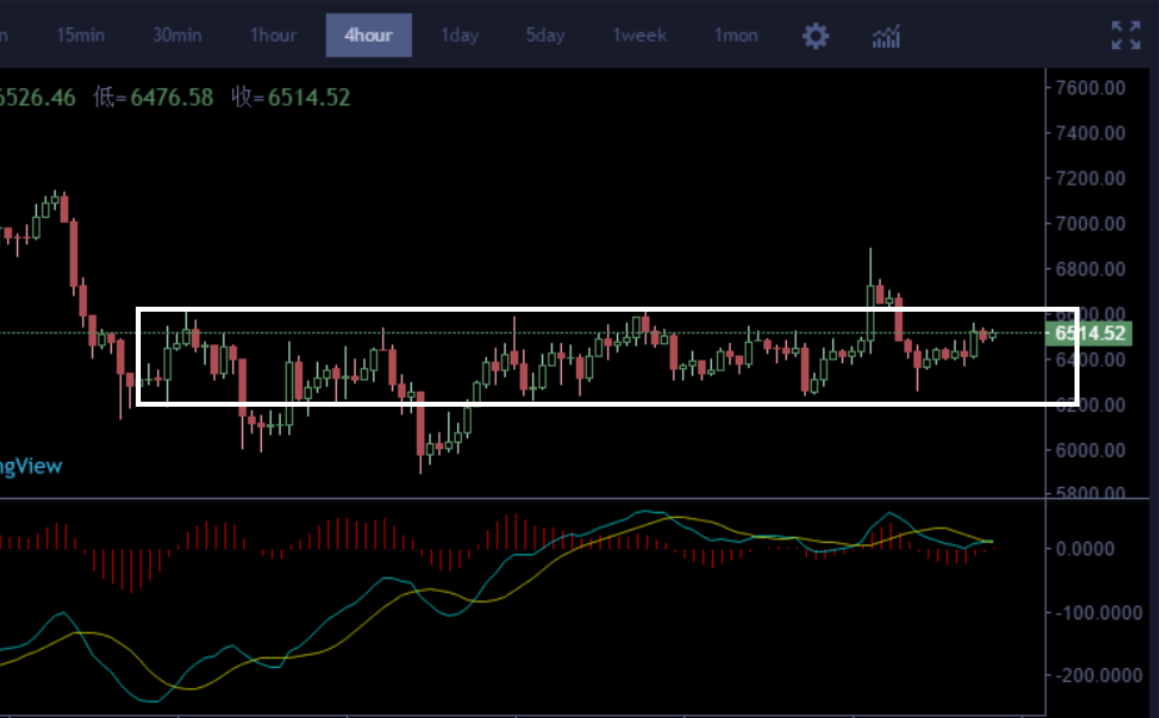Open chart settings gear icon
The height and width of the screenshot is (718, 1159).
[x=816, y=35]
